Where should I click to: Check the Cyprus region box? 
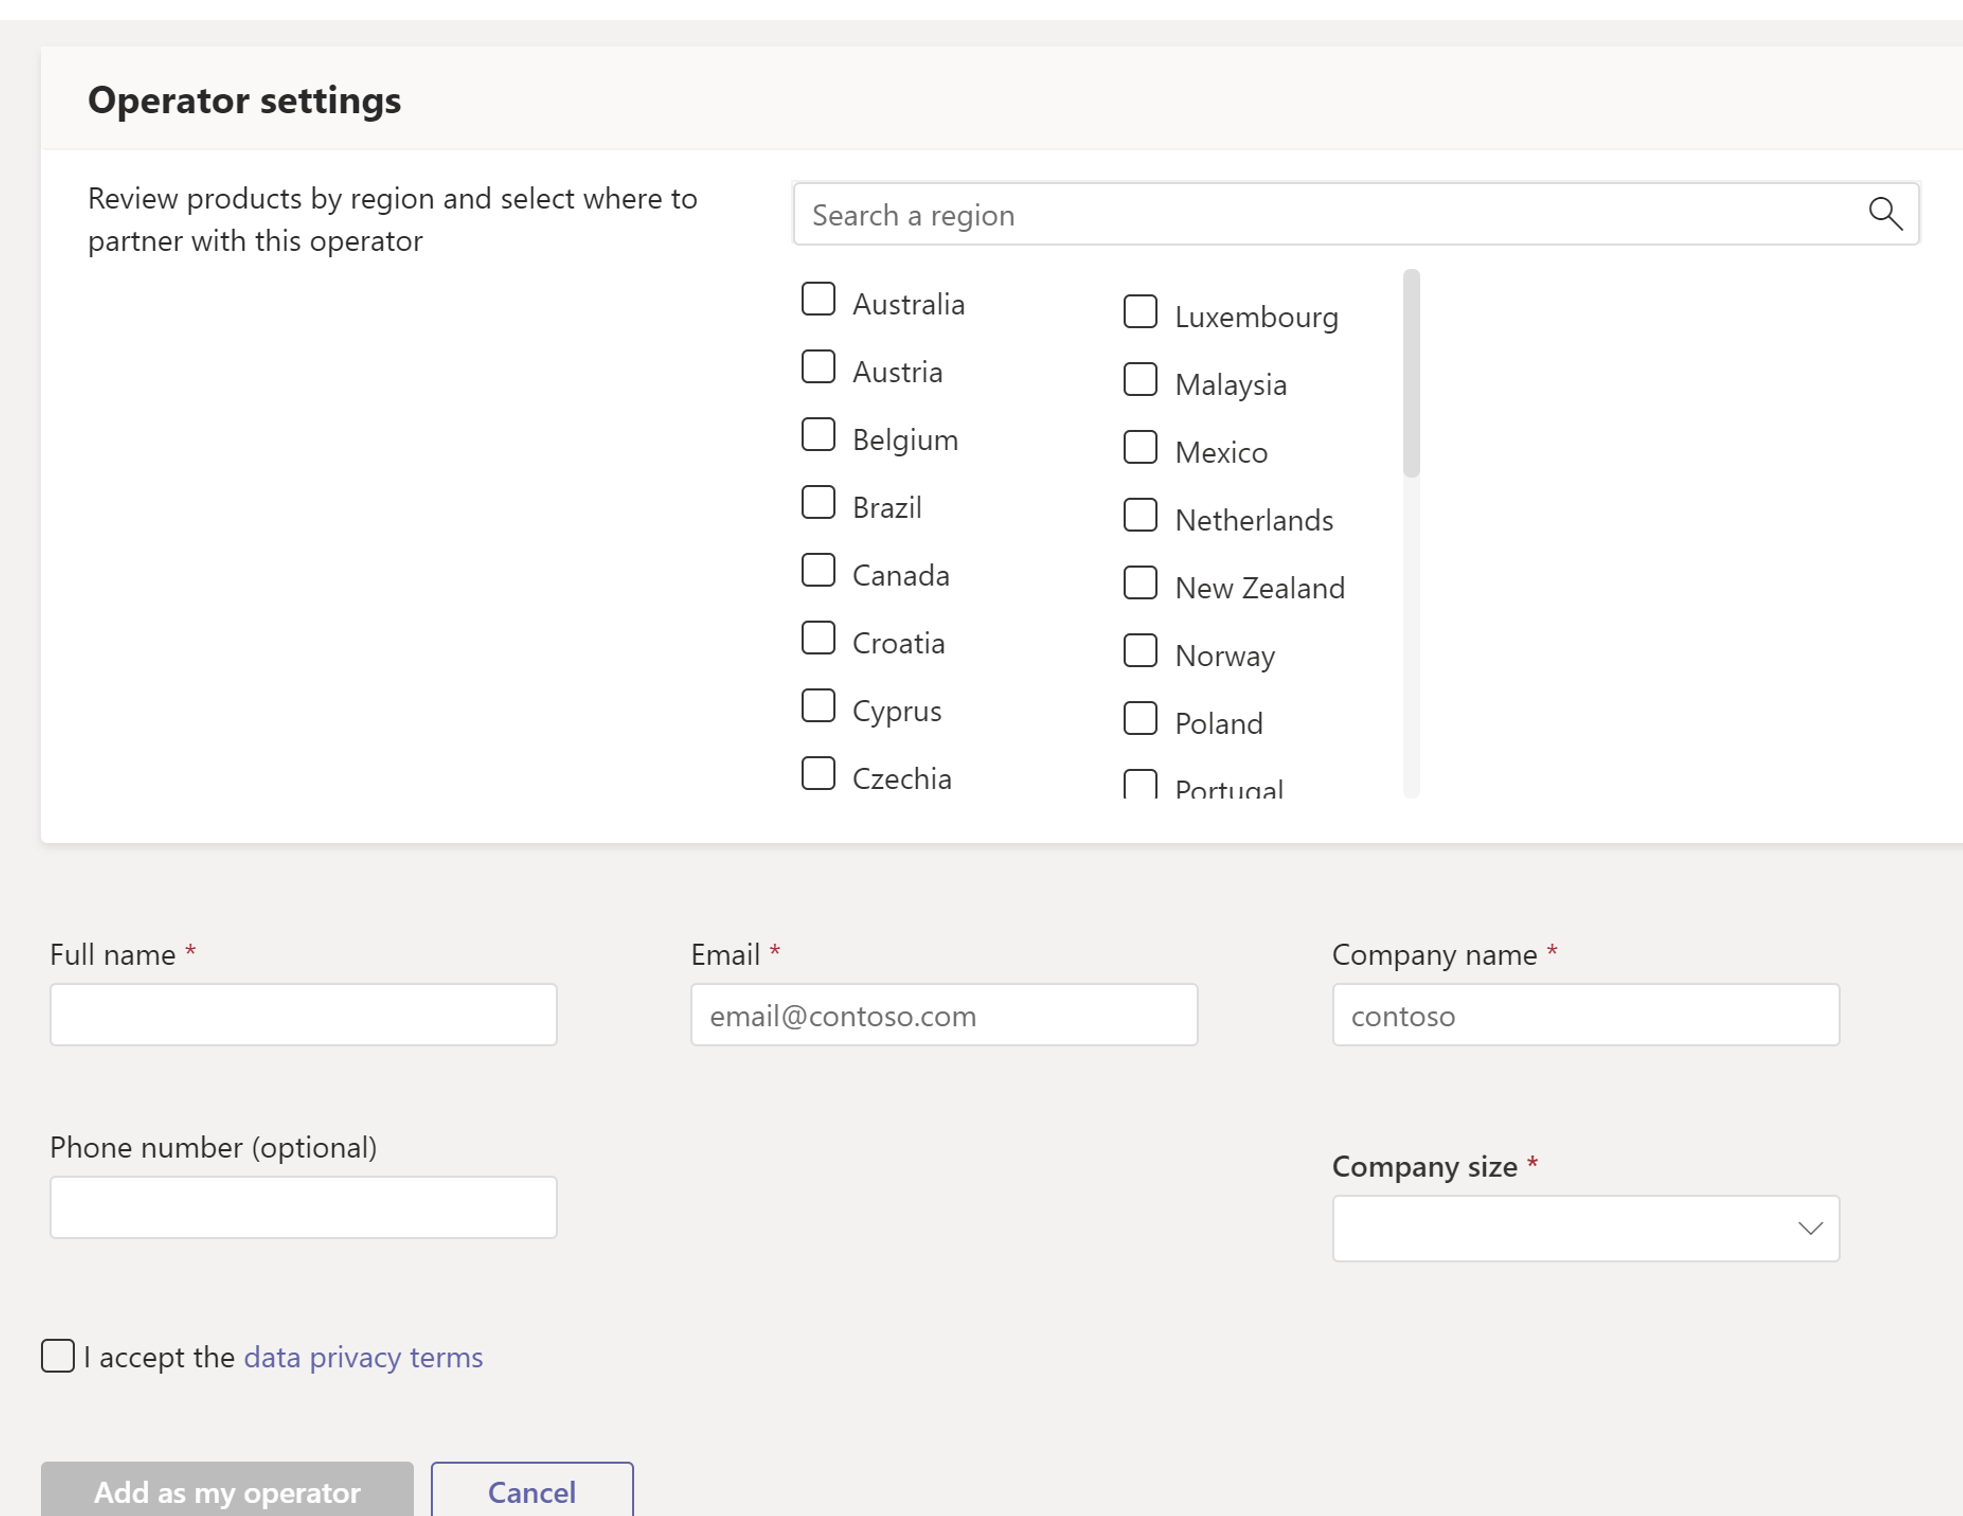818,706
